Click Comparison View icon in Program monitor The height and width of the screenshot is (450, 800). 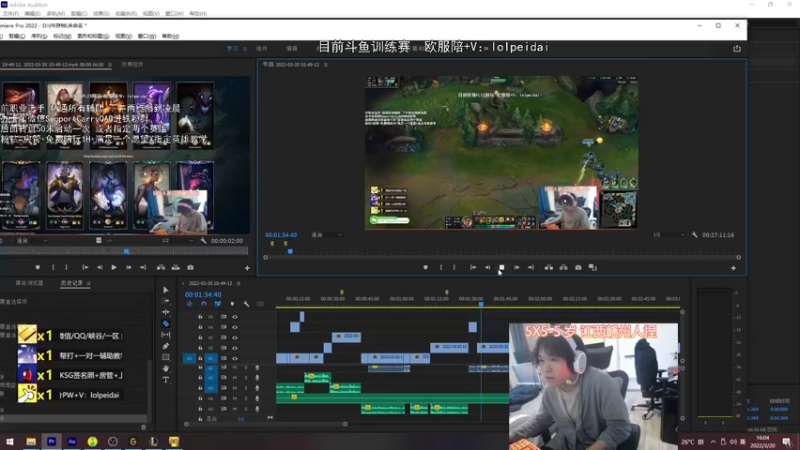point(592,267)
